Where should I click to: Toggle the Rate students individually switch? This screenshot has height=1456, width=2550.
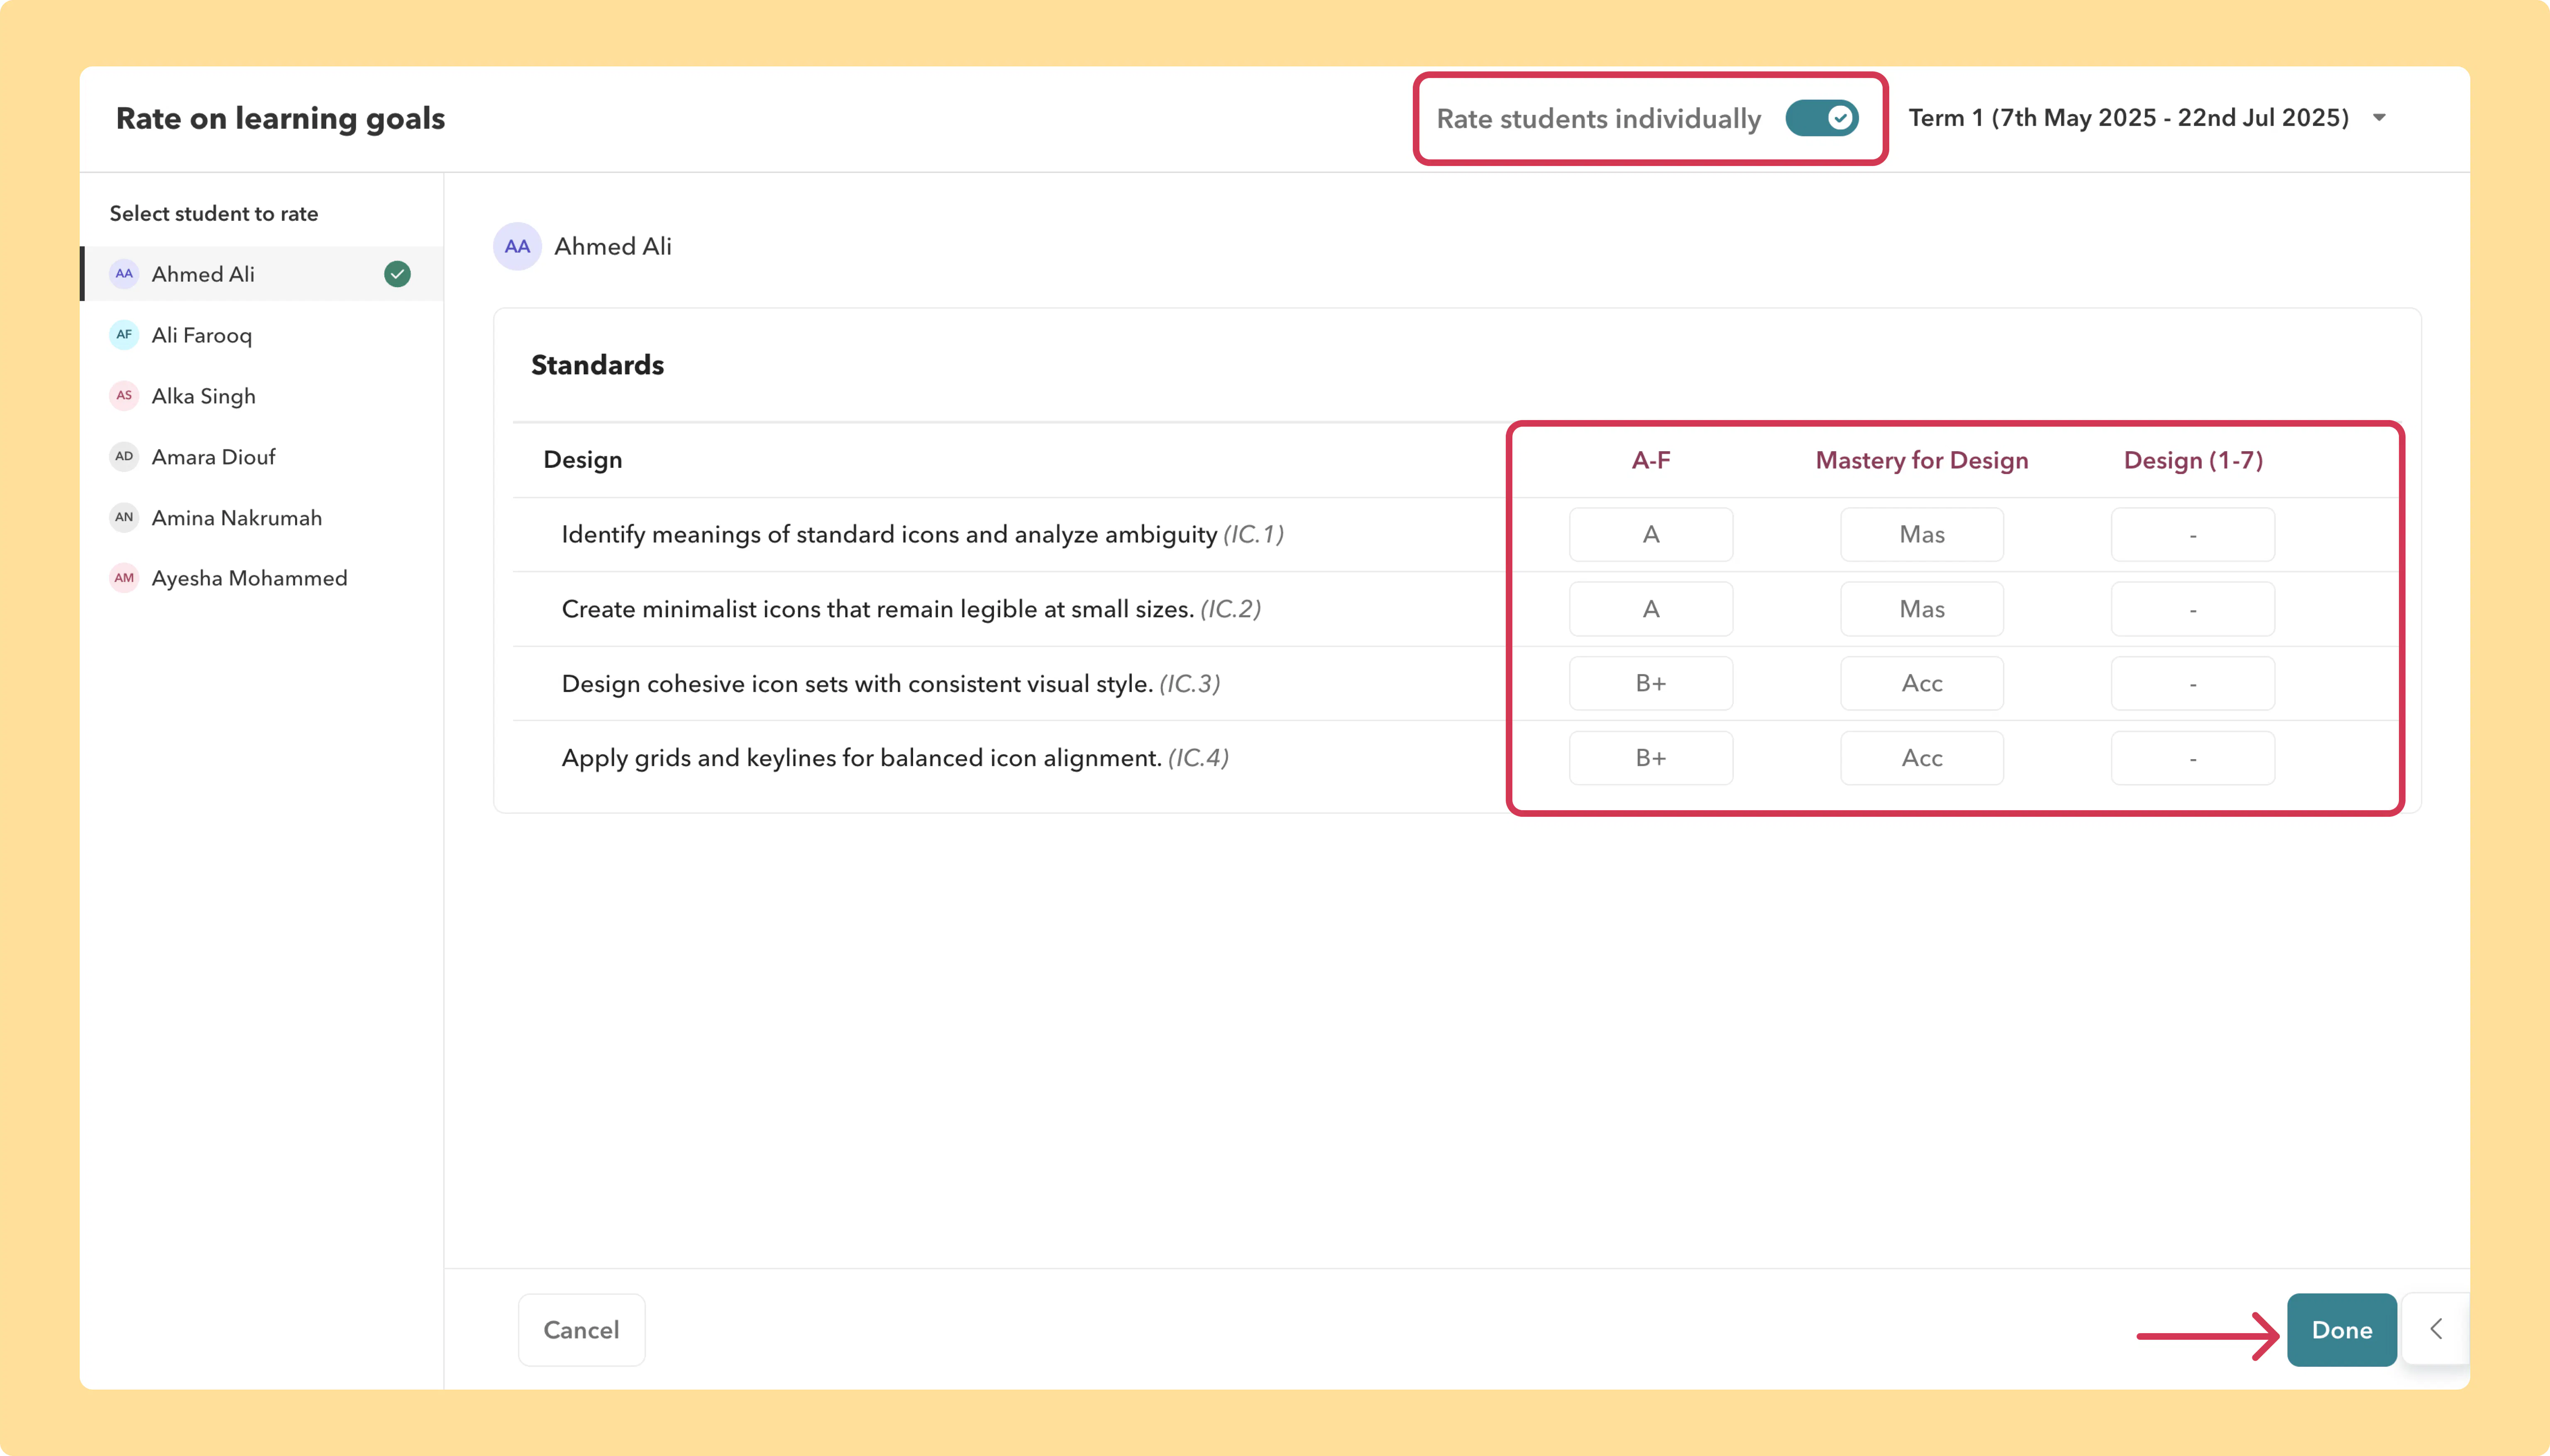(1821, 118)
